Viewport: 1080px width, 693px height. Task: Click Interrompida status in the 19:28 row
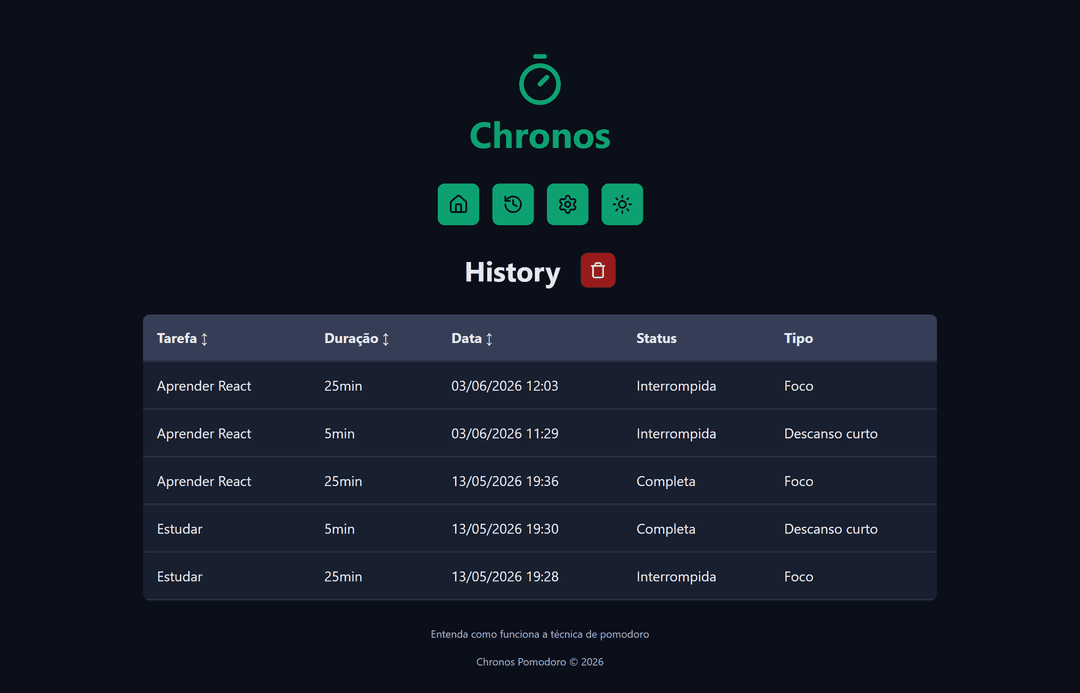point(676,577)
